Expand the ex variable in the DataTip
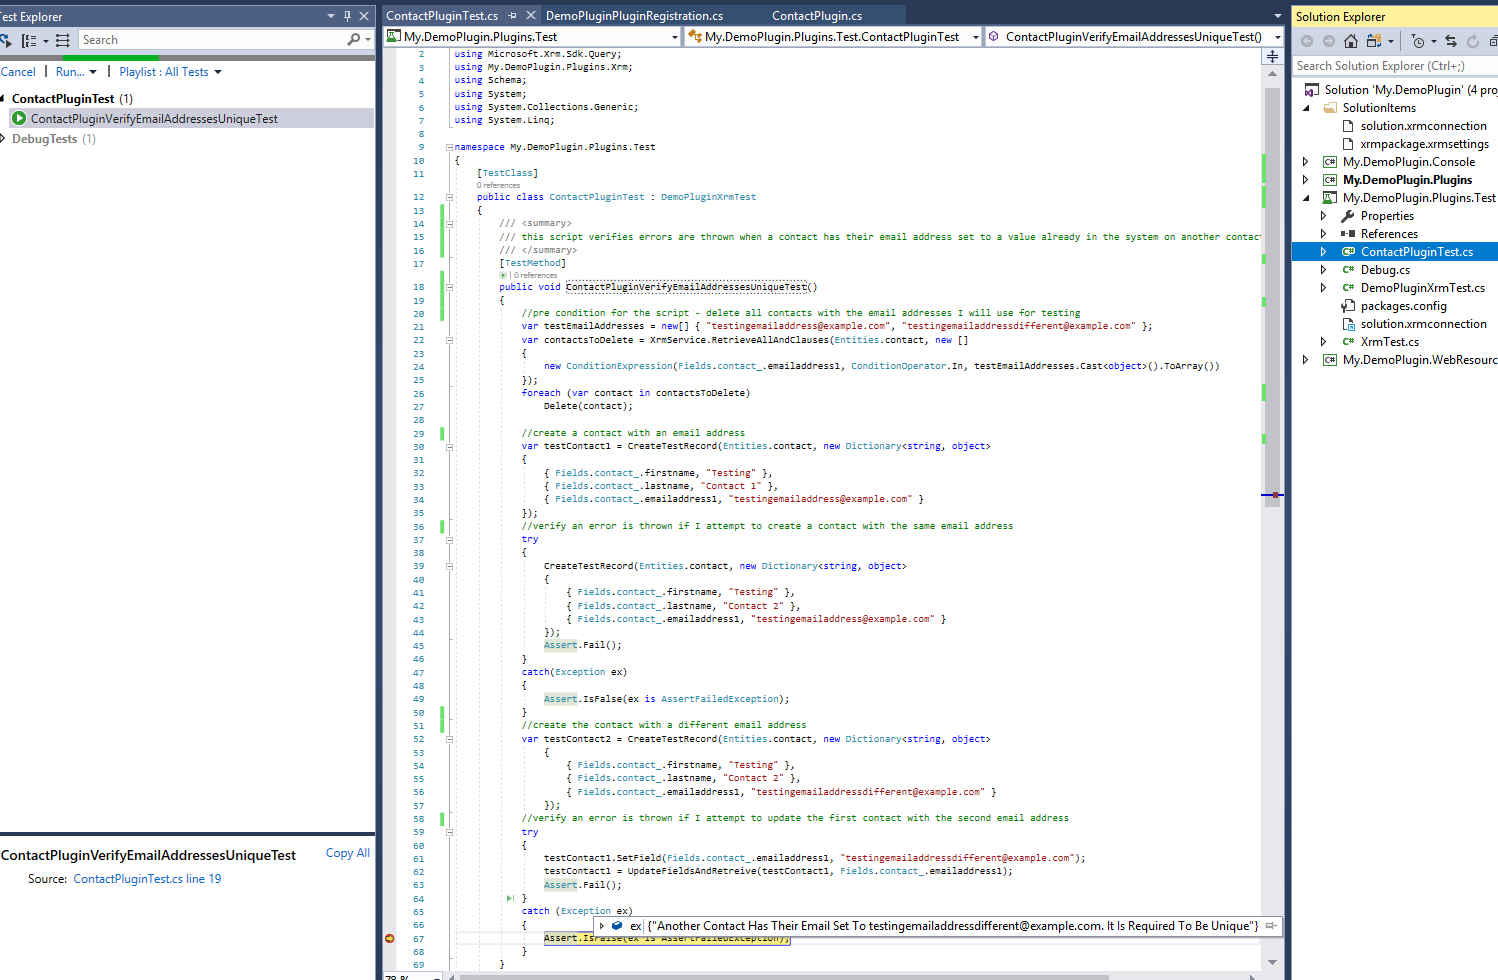The height and width of the screenshot is (980, 1498). [x=601, y=926]
